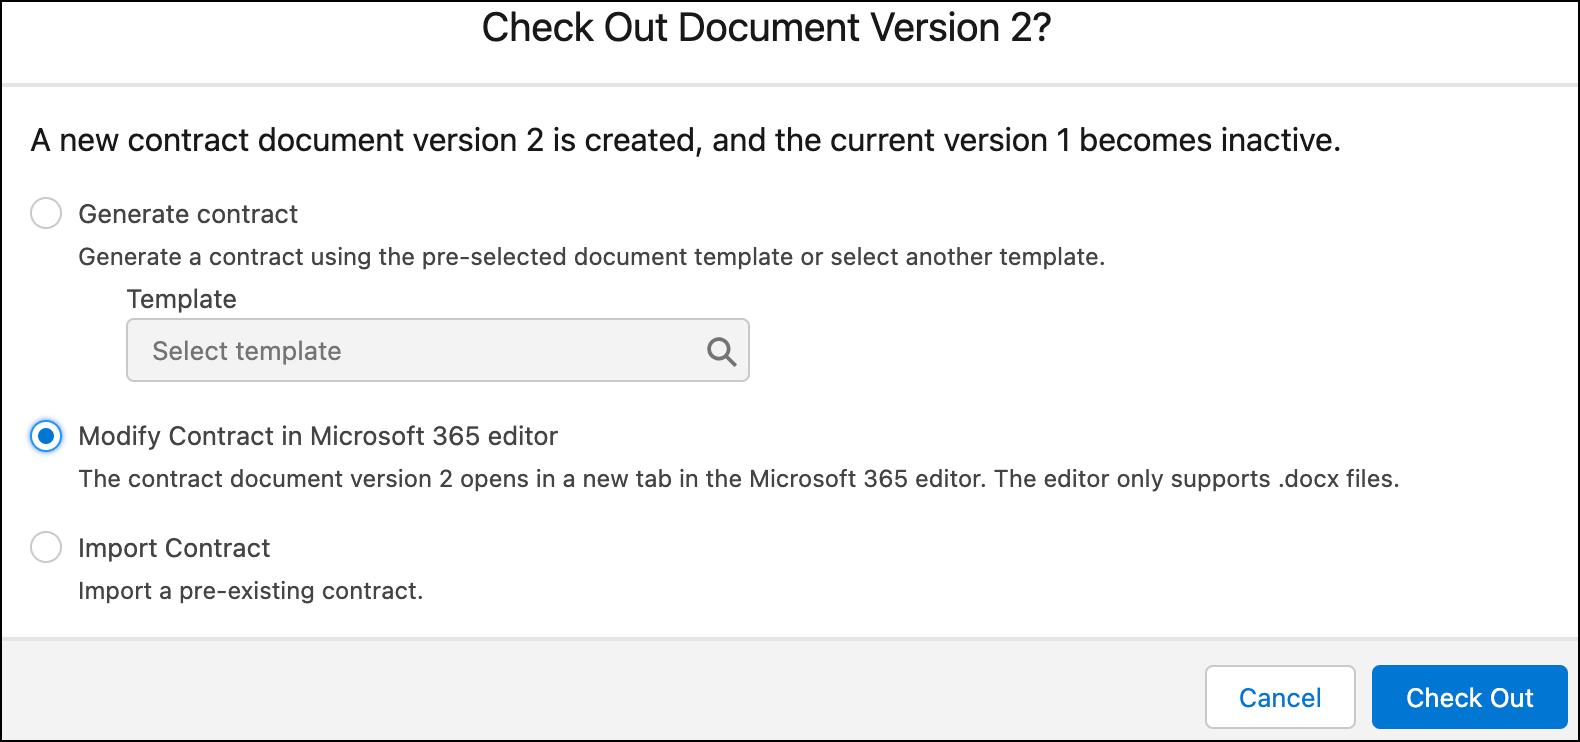
Task: Click the Check Out button
Action: point(1468,697)
